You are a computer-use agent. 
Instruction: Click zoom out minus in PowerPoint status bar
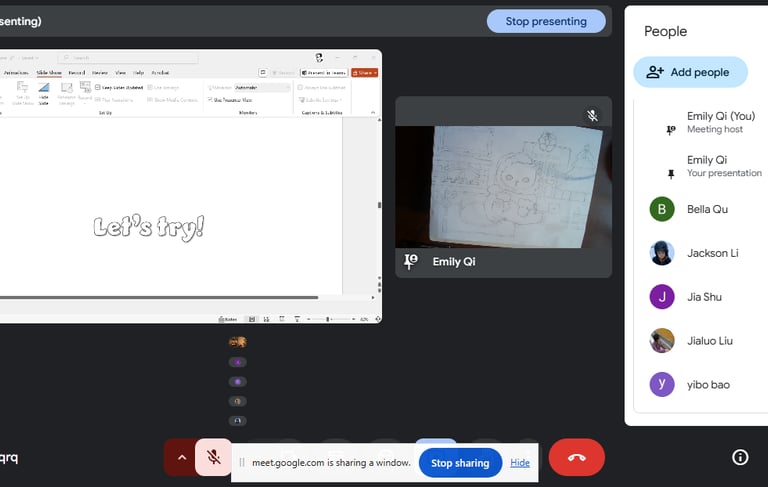click(309, 319)
